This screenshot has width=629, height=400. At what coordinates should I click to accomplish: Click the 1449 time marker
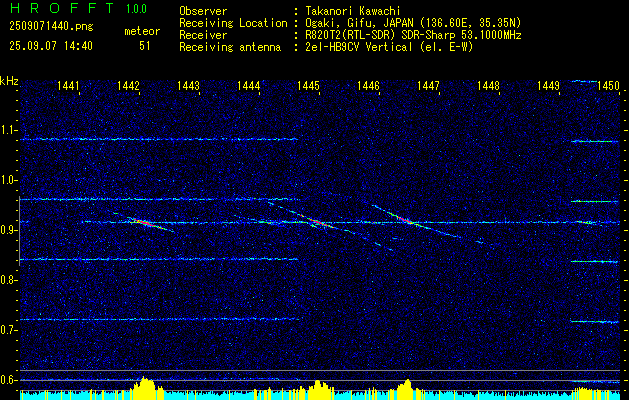click(548, 85)
